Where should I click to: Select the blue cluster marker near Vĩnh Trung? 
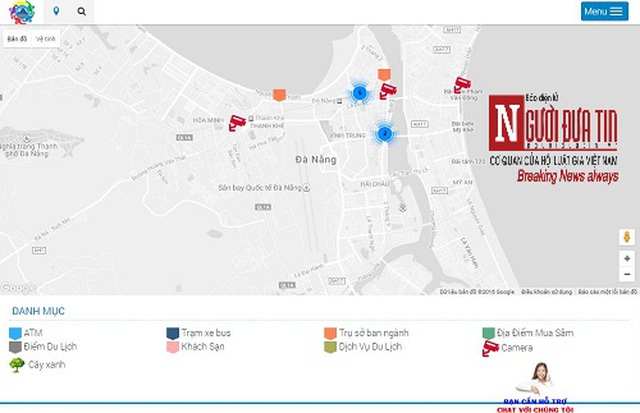click(384, 133)
